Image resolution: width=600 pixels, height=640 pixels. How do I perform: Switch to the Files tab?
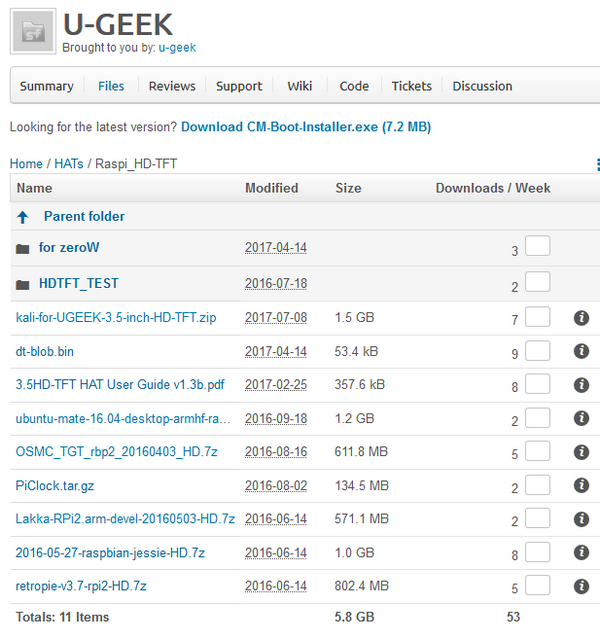[x=111, y=86]
